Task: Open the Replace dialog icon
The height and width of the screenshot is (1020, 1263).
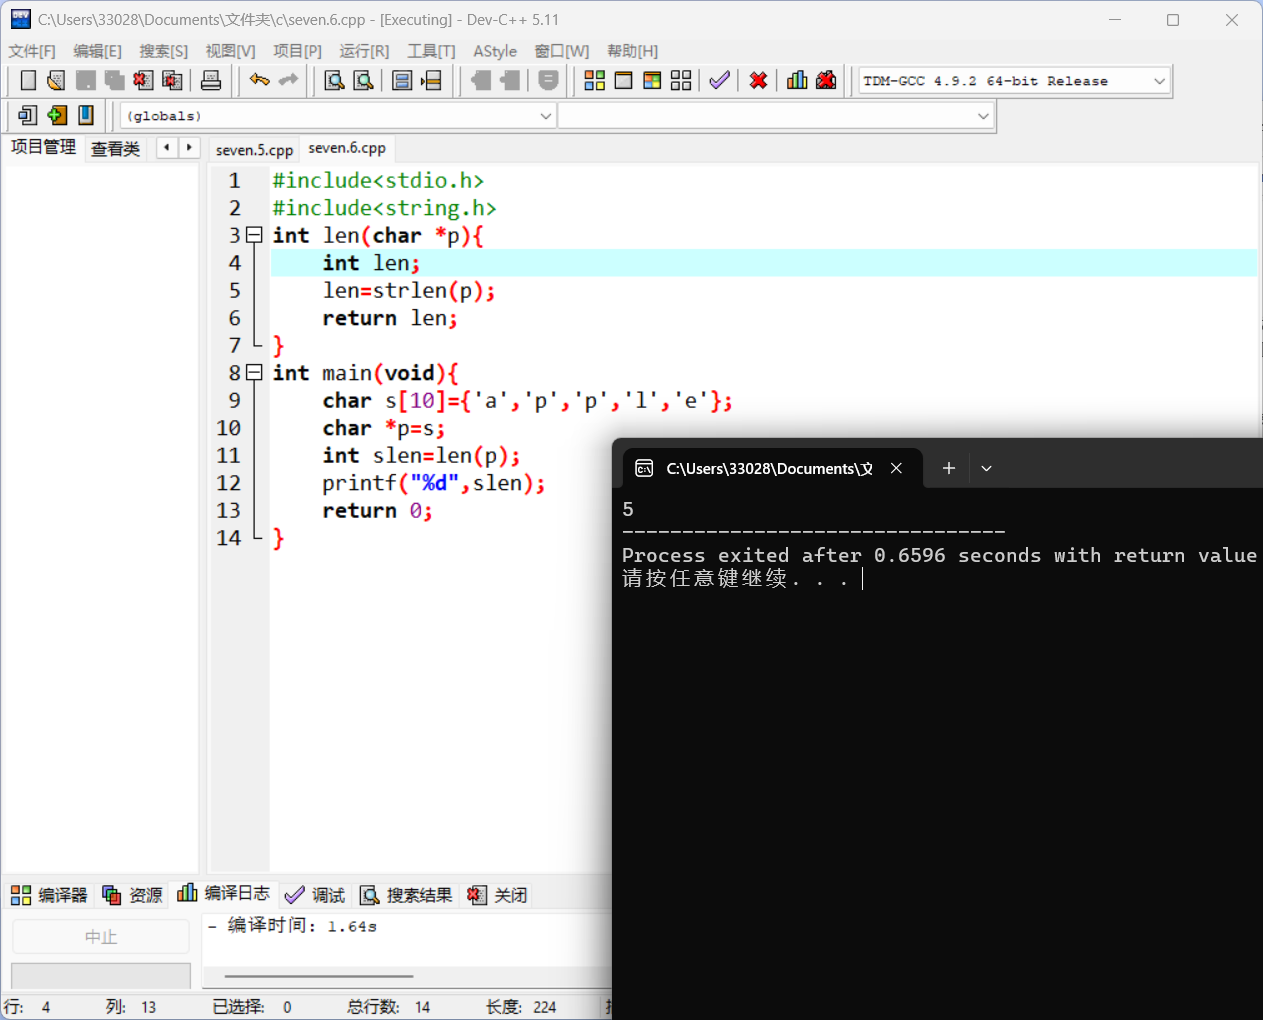Action: [363, 80]
